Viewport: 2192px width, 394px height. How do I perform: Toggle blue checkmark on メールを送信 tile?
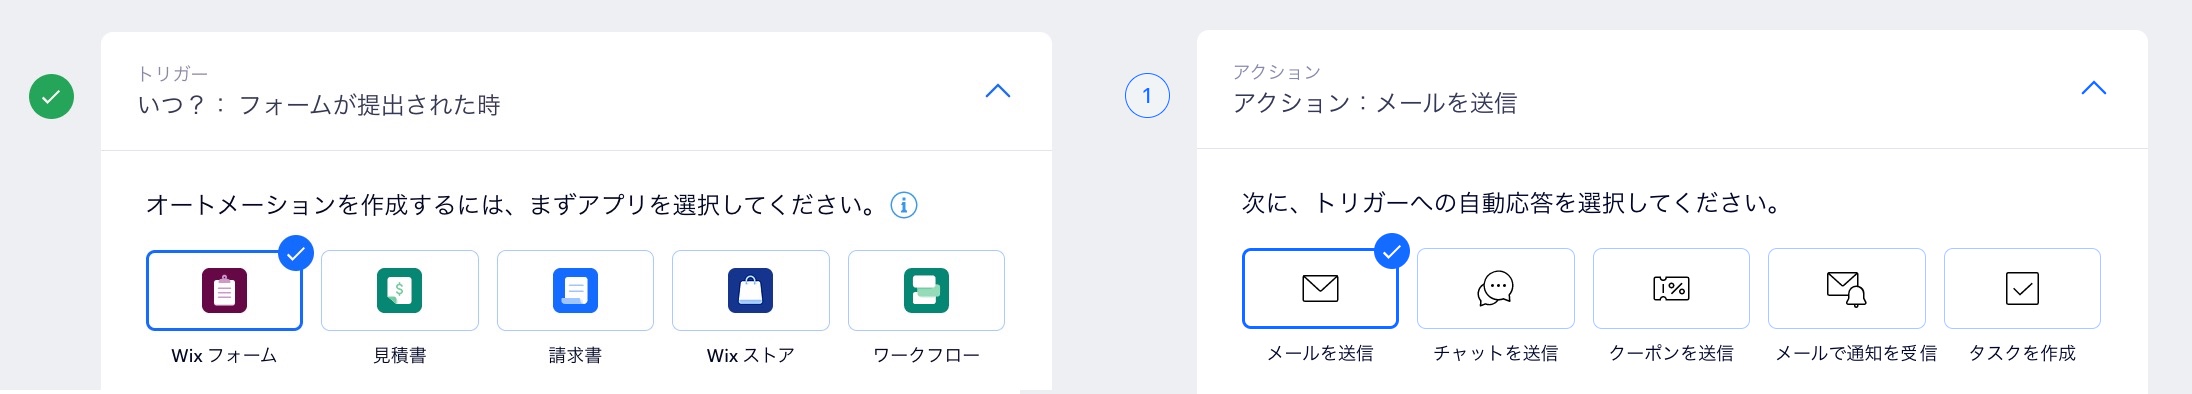pyautogui.click(x=1392, y=251)
